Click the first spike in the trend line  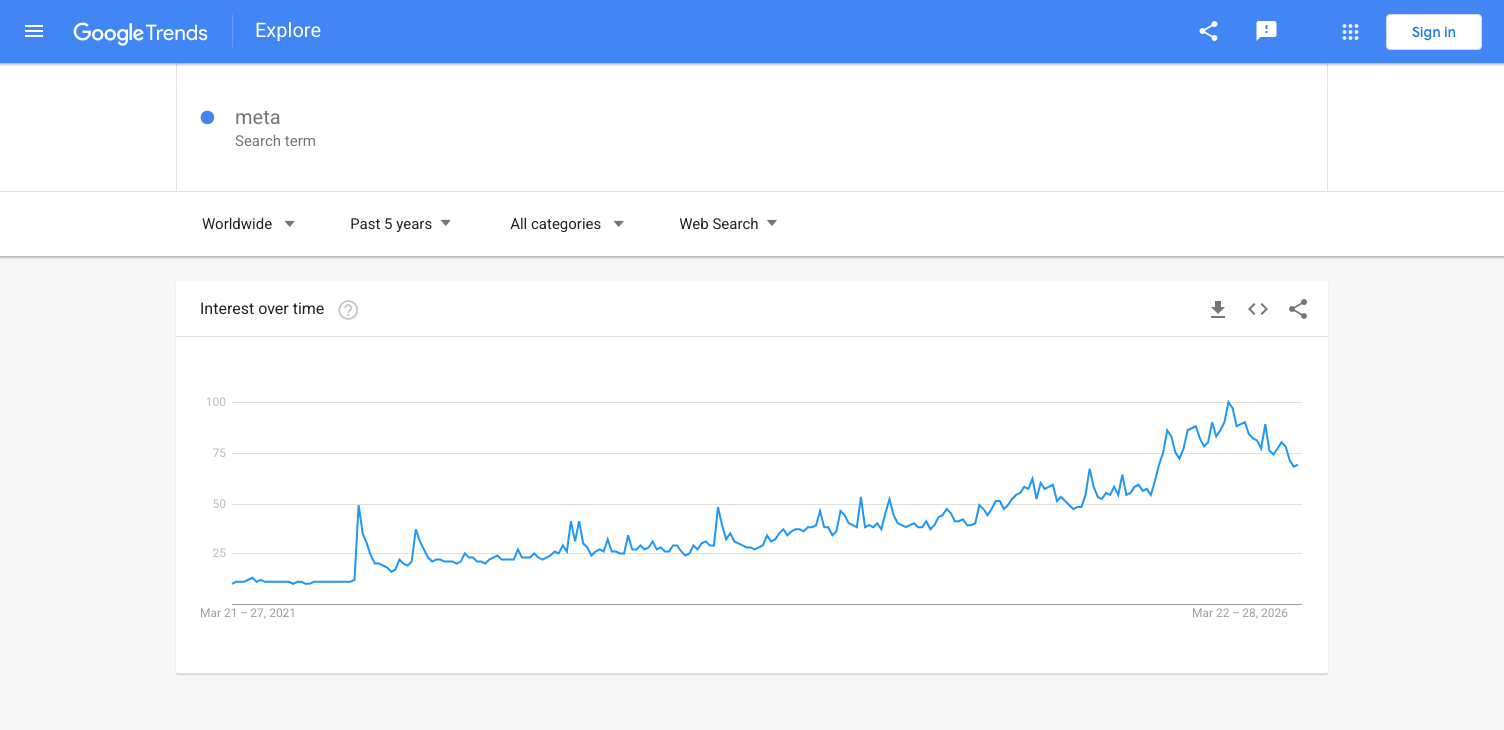point(359,507)
